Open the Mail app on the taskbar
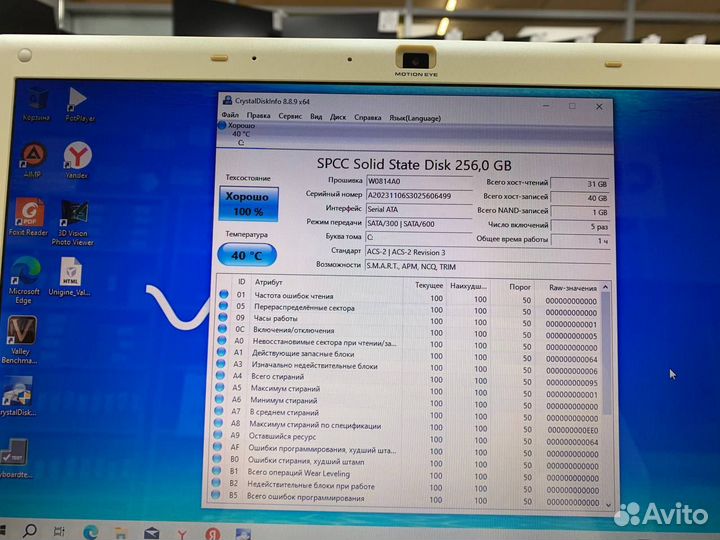The height and width of the screenshot is (540, 720). pyautogui.click(x=152, y=534)
